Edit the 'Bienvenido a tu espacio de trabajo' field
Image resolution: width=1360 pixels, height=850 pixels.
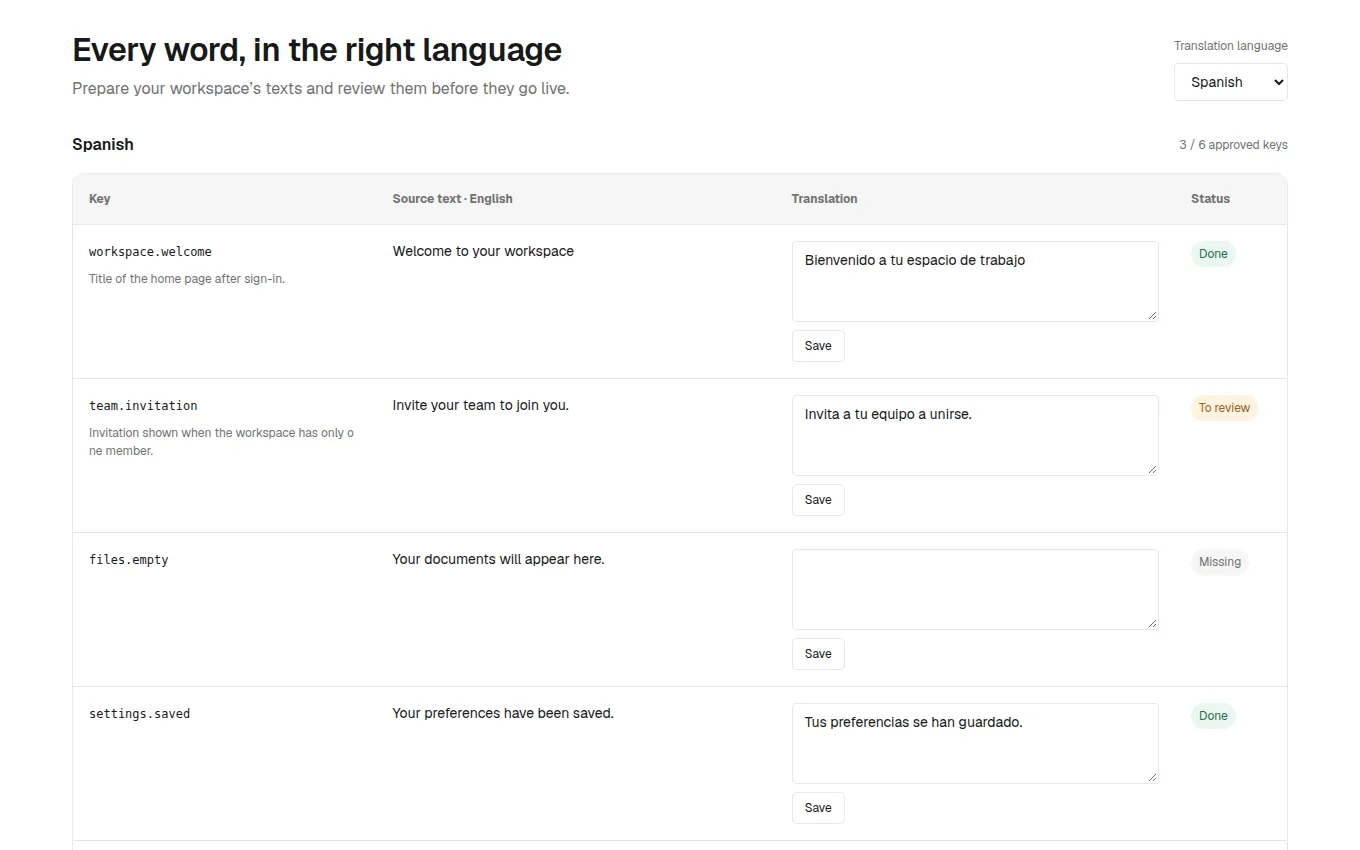975,281
